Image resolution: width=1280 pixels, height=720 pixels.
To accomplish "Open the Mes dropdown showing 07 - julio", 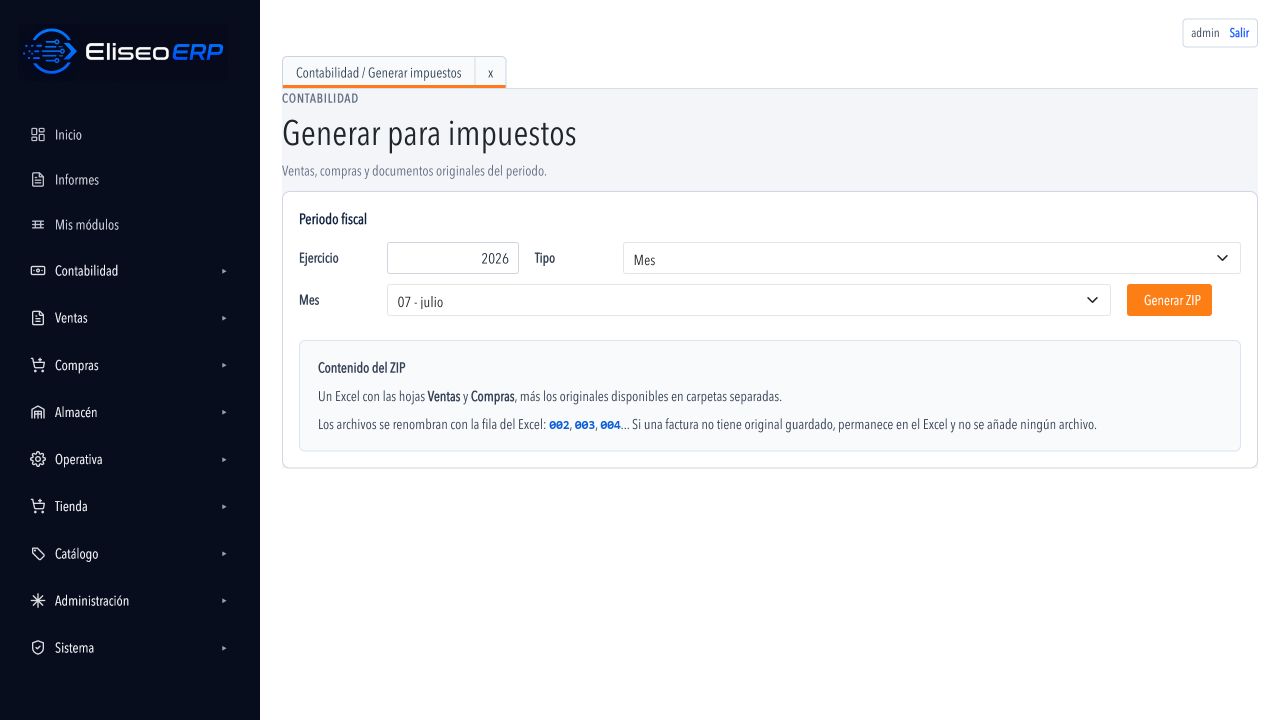I will pos(748,300).
